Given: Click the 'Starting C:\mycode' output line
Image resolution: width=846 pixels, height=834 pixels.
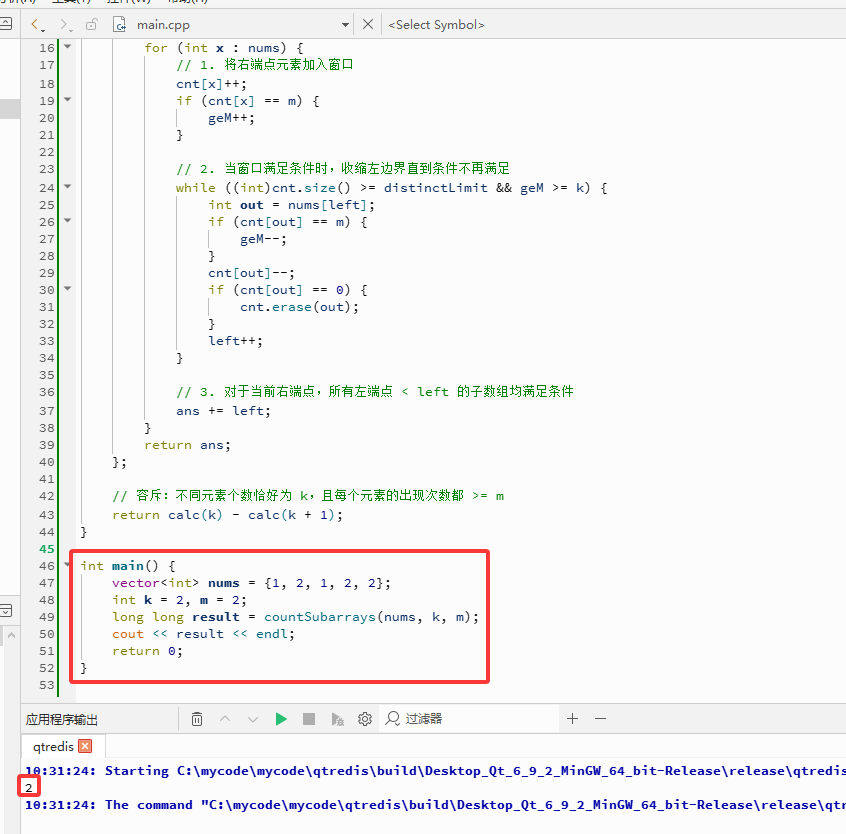Looking at the screenshot, I should point(435,771).
